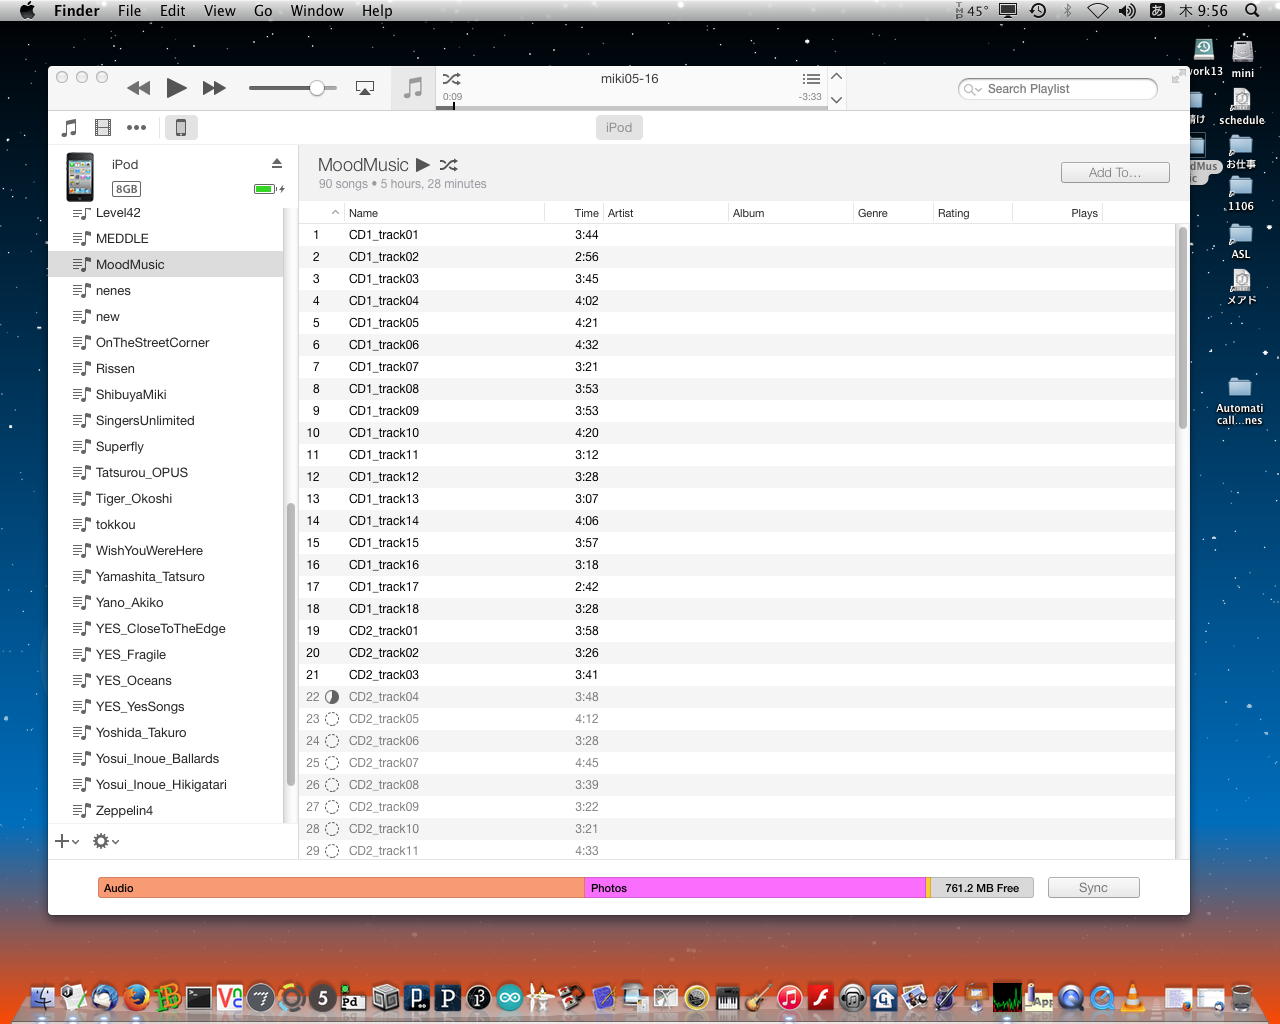Select the iPod device icon button

click(181, 127)
